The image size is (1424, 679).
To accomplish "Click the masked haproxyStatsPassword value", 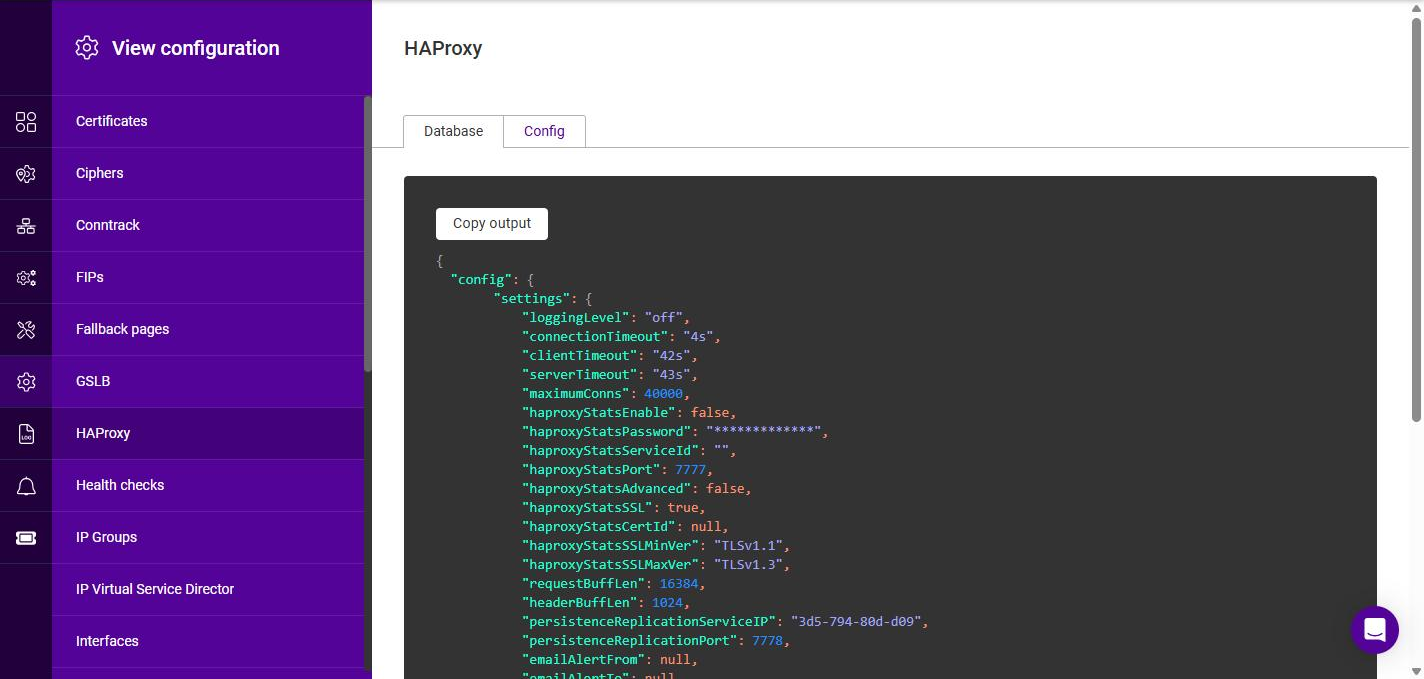I will pos(764,432).
